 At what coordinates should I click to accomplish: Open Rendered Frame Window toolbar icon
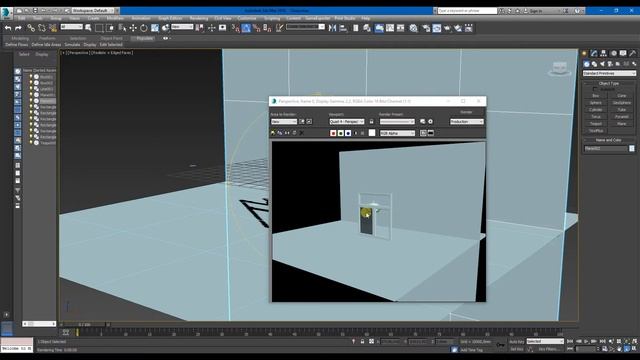pos(437,28)
